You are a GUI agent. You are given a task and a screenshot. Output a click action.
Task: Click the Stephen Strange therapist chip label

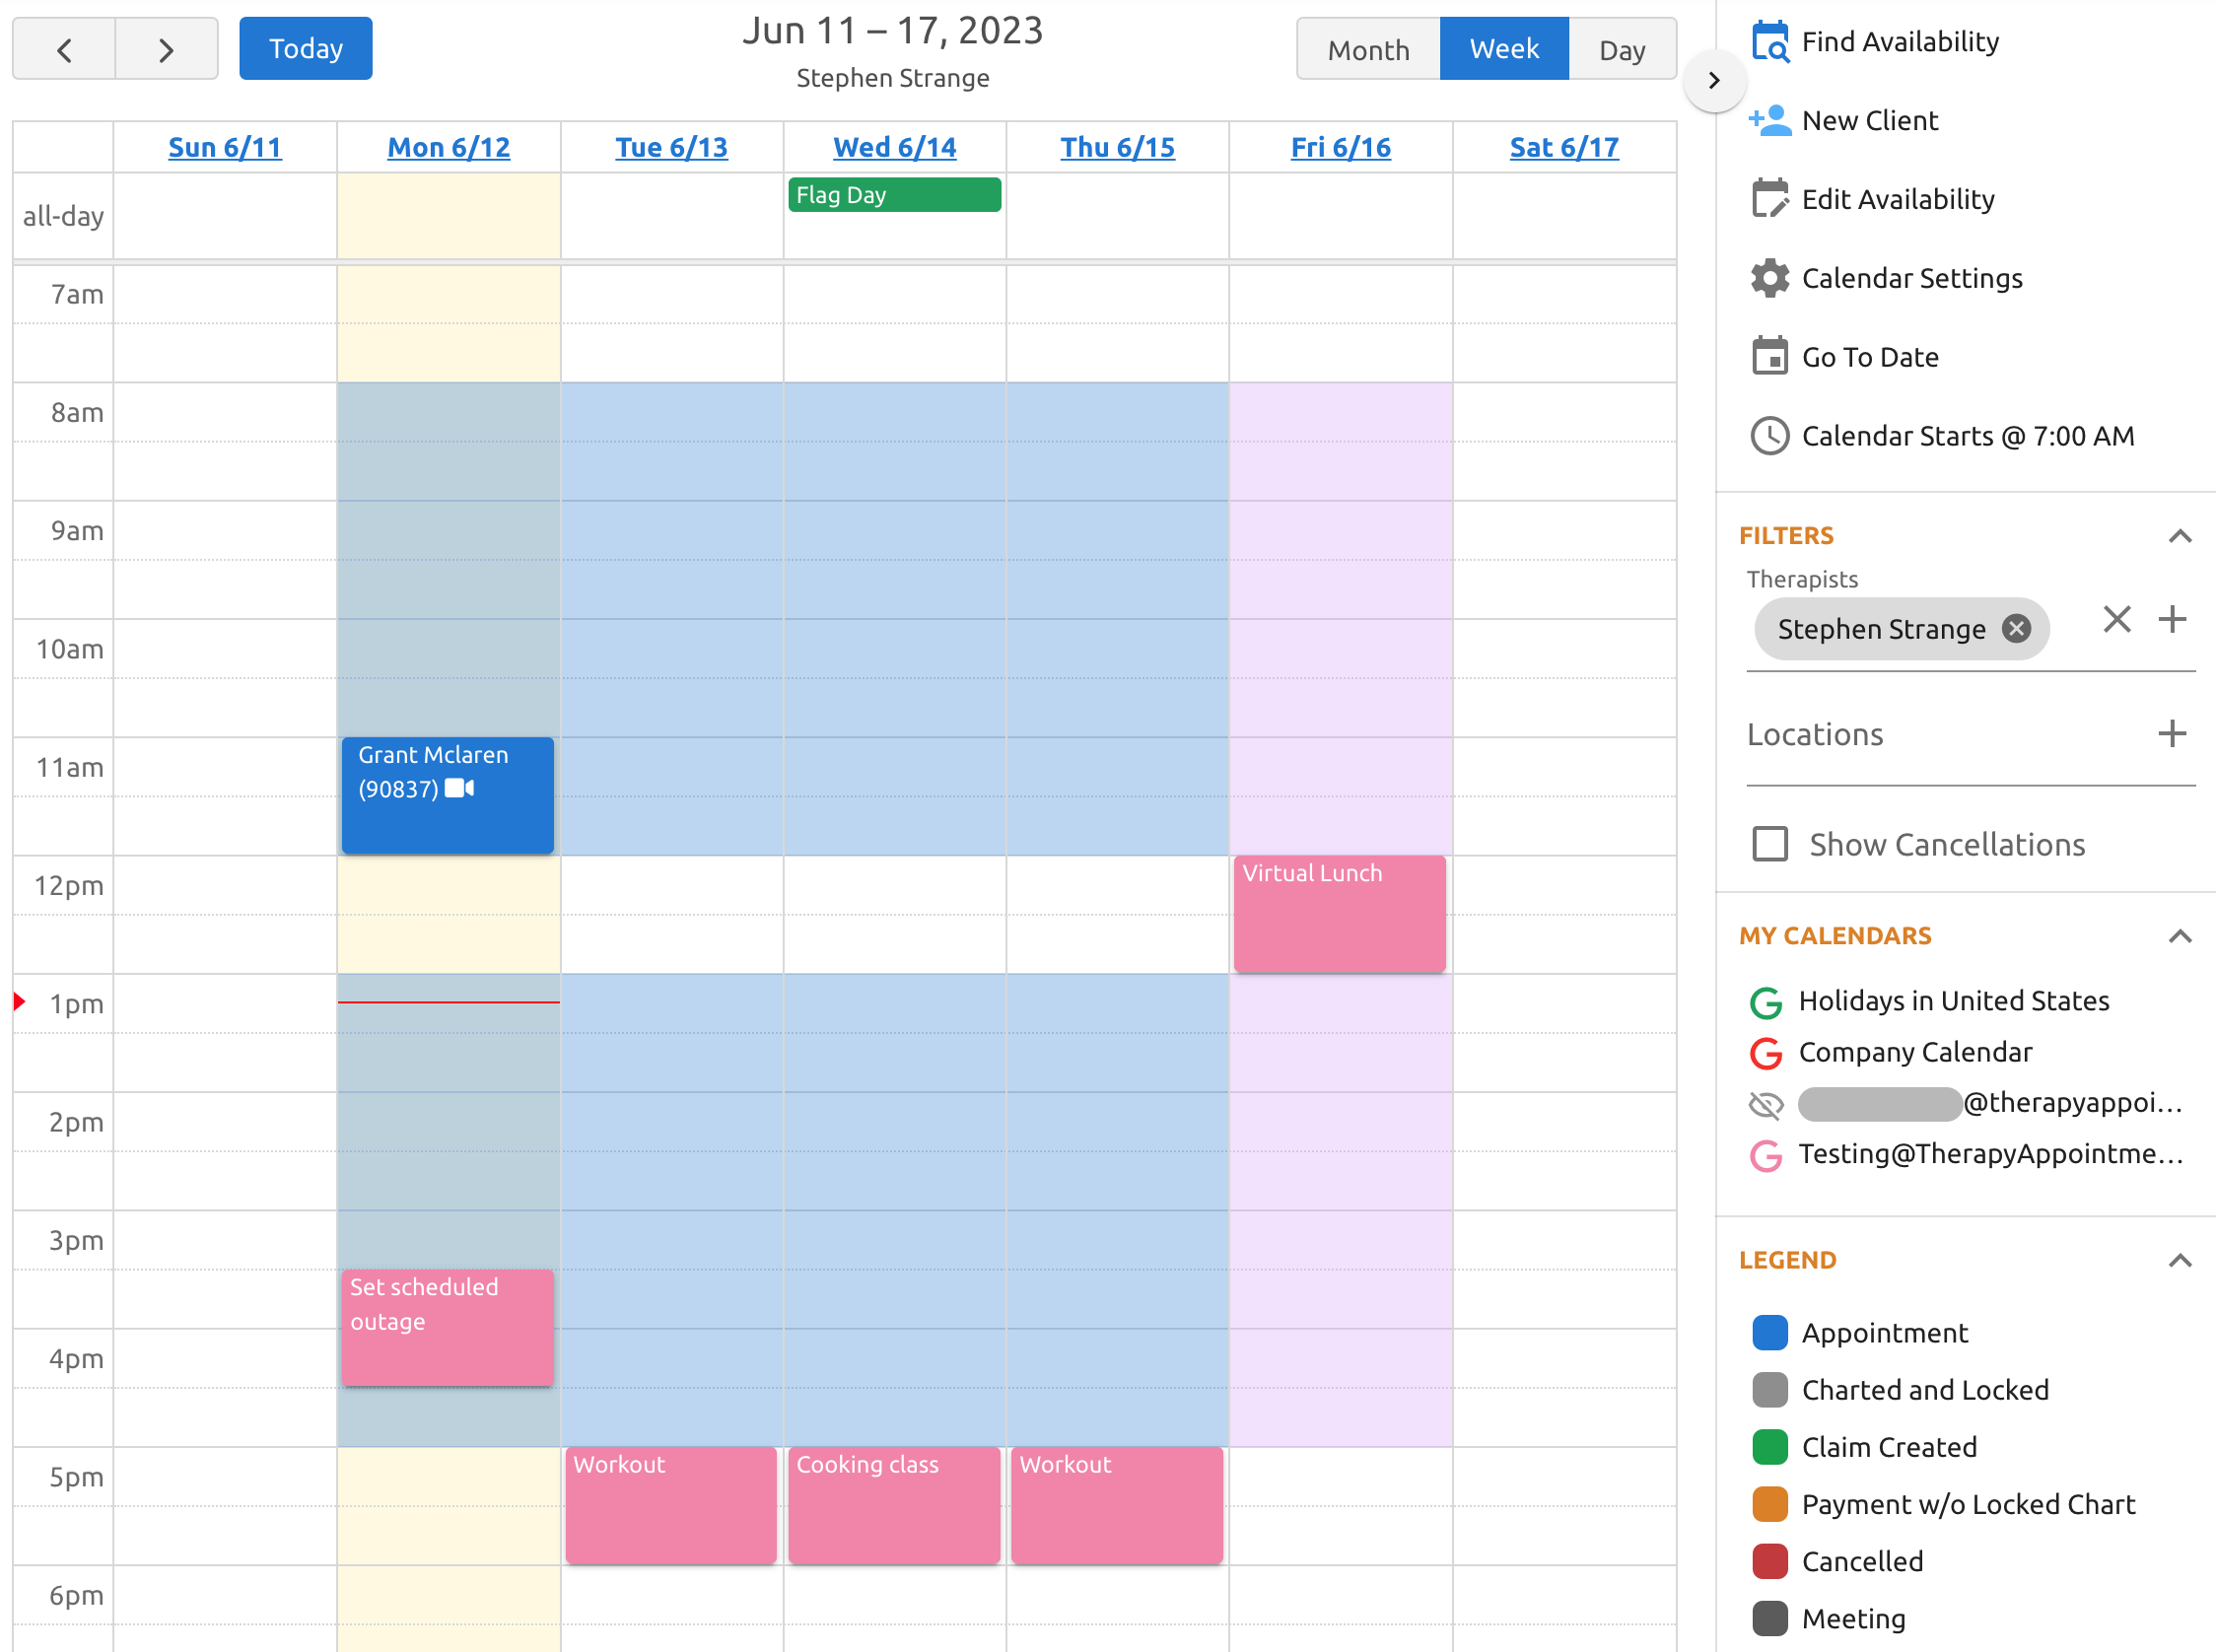point(1881,629)
